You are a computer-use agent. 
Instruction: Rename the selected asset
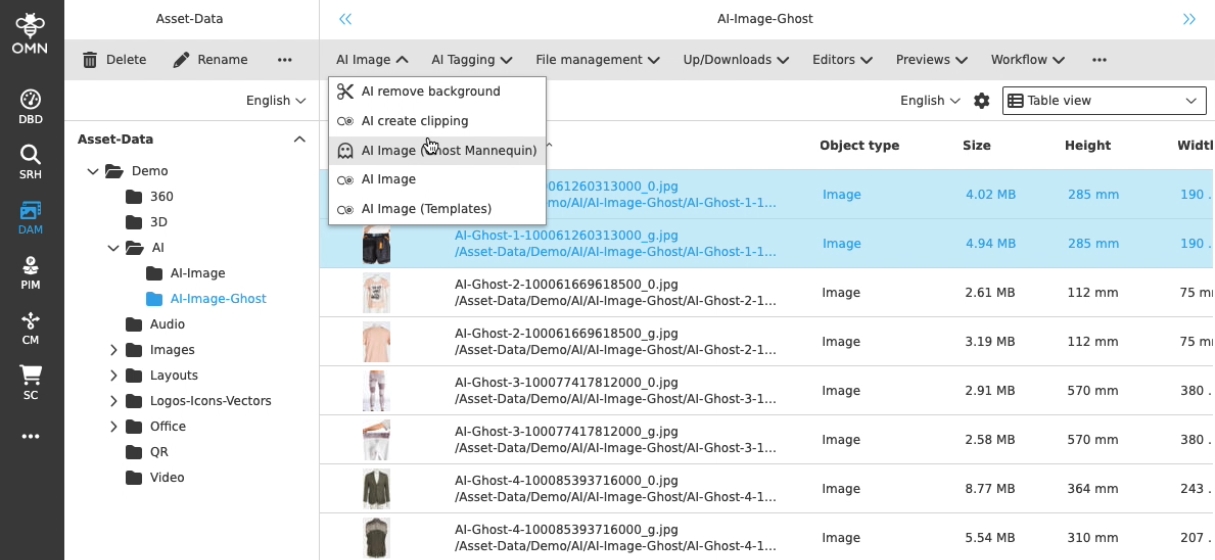coord(210,60)
